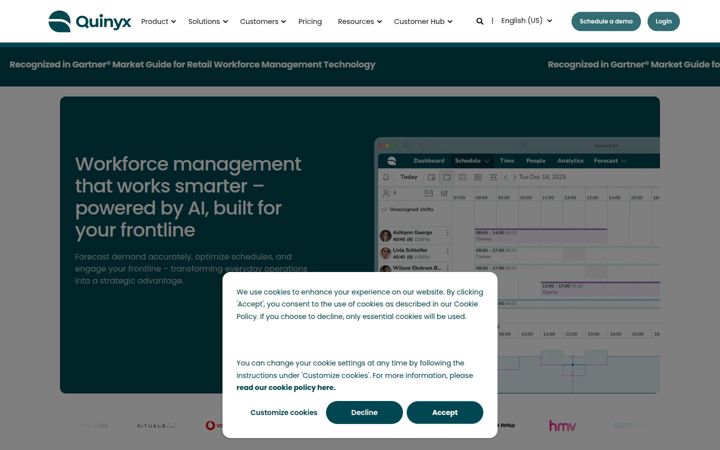Click the Gartner Market Guide banner text
This screenshot has height=450, width=720.
[192, 65]
